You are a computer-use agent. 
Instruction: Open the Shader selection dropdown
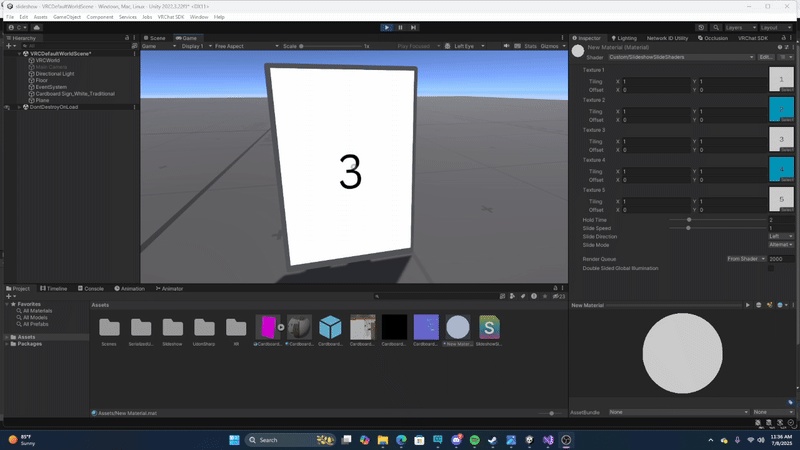coord(681,57)
